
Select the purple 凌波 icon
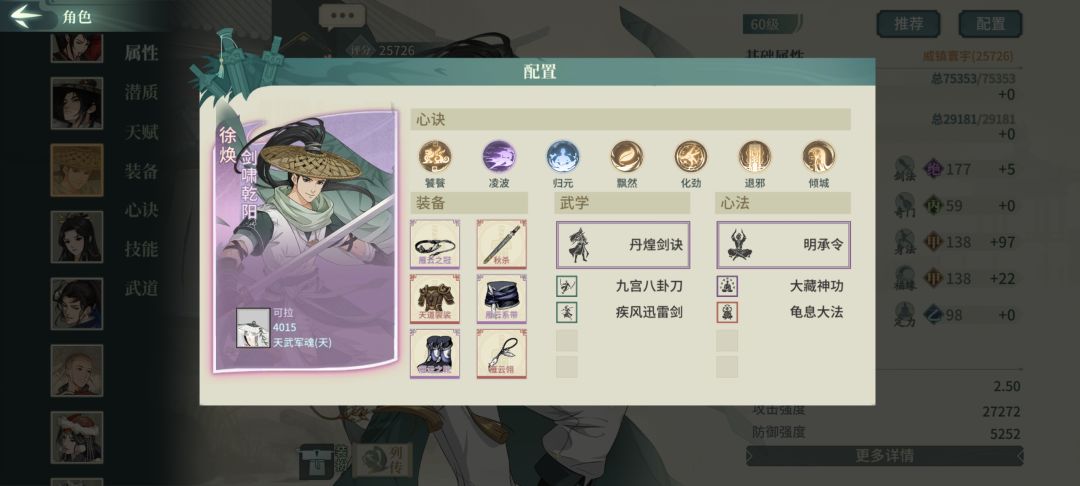click(499, 156)
